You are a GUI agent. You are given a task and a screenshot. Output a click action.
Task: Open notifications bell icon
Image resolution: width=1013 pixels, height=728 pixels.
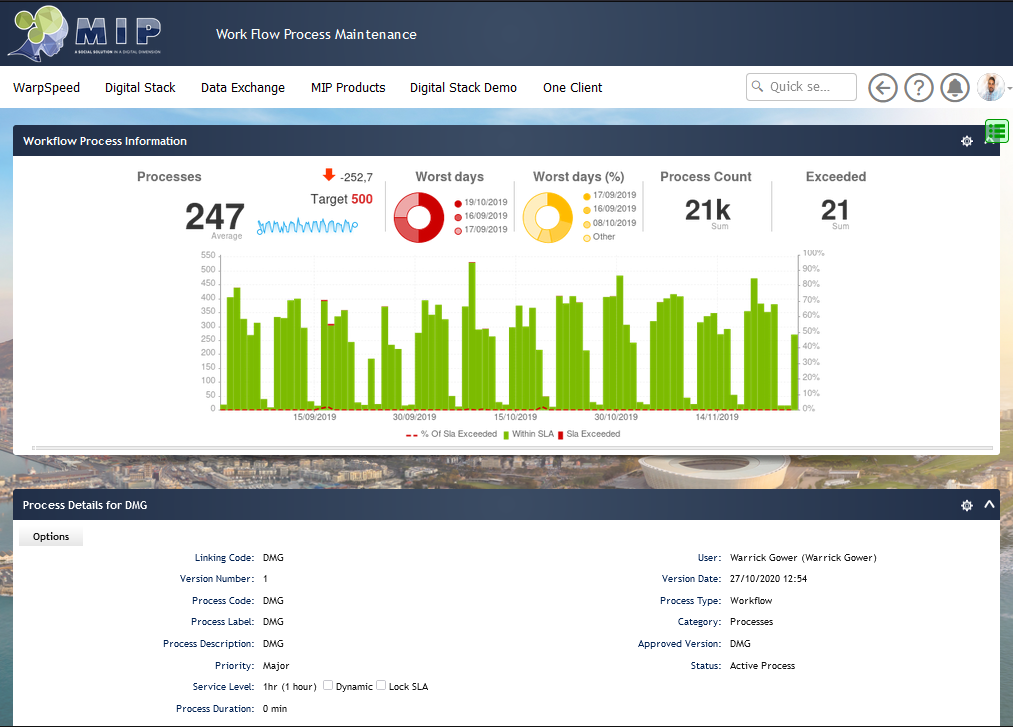point(955,88)
